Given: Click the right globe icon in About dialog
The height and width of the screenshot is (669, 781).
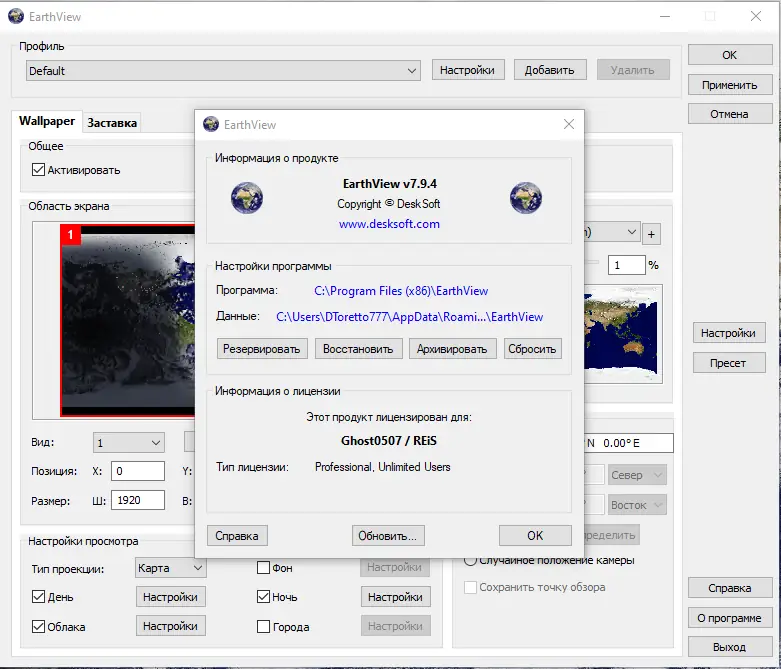Looking at the screenshot, I should pyautogui.click(x=525, y=198).
